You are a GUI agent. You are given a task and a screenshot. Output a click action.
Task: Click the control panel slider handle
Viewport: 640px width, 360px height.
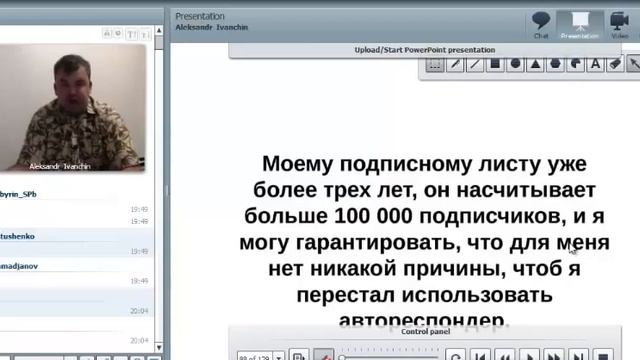point(342,358)
